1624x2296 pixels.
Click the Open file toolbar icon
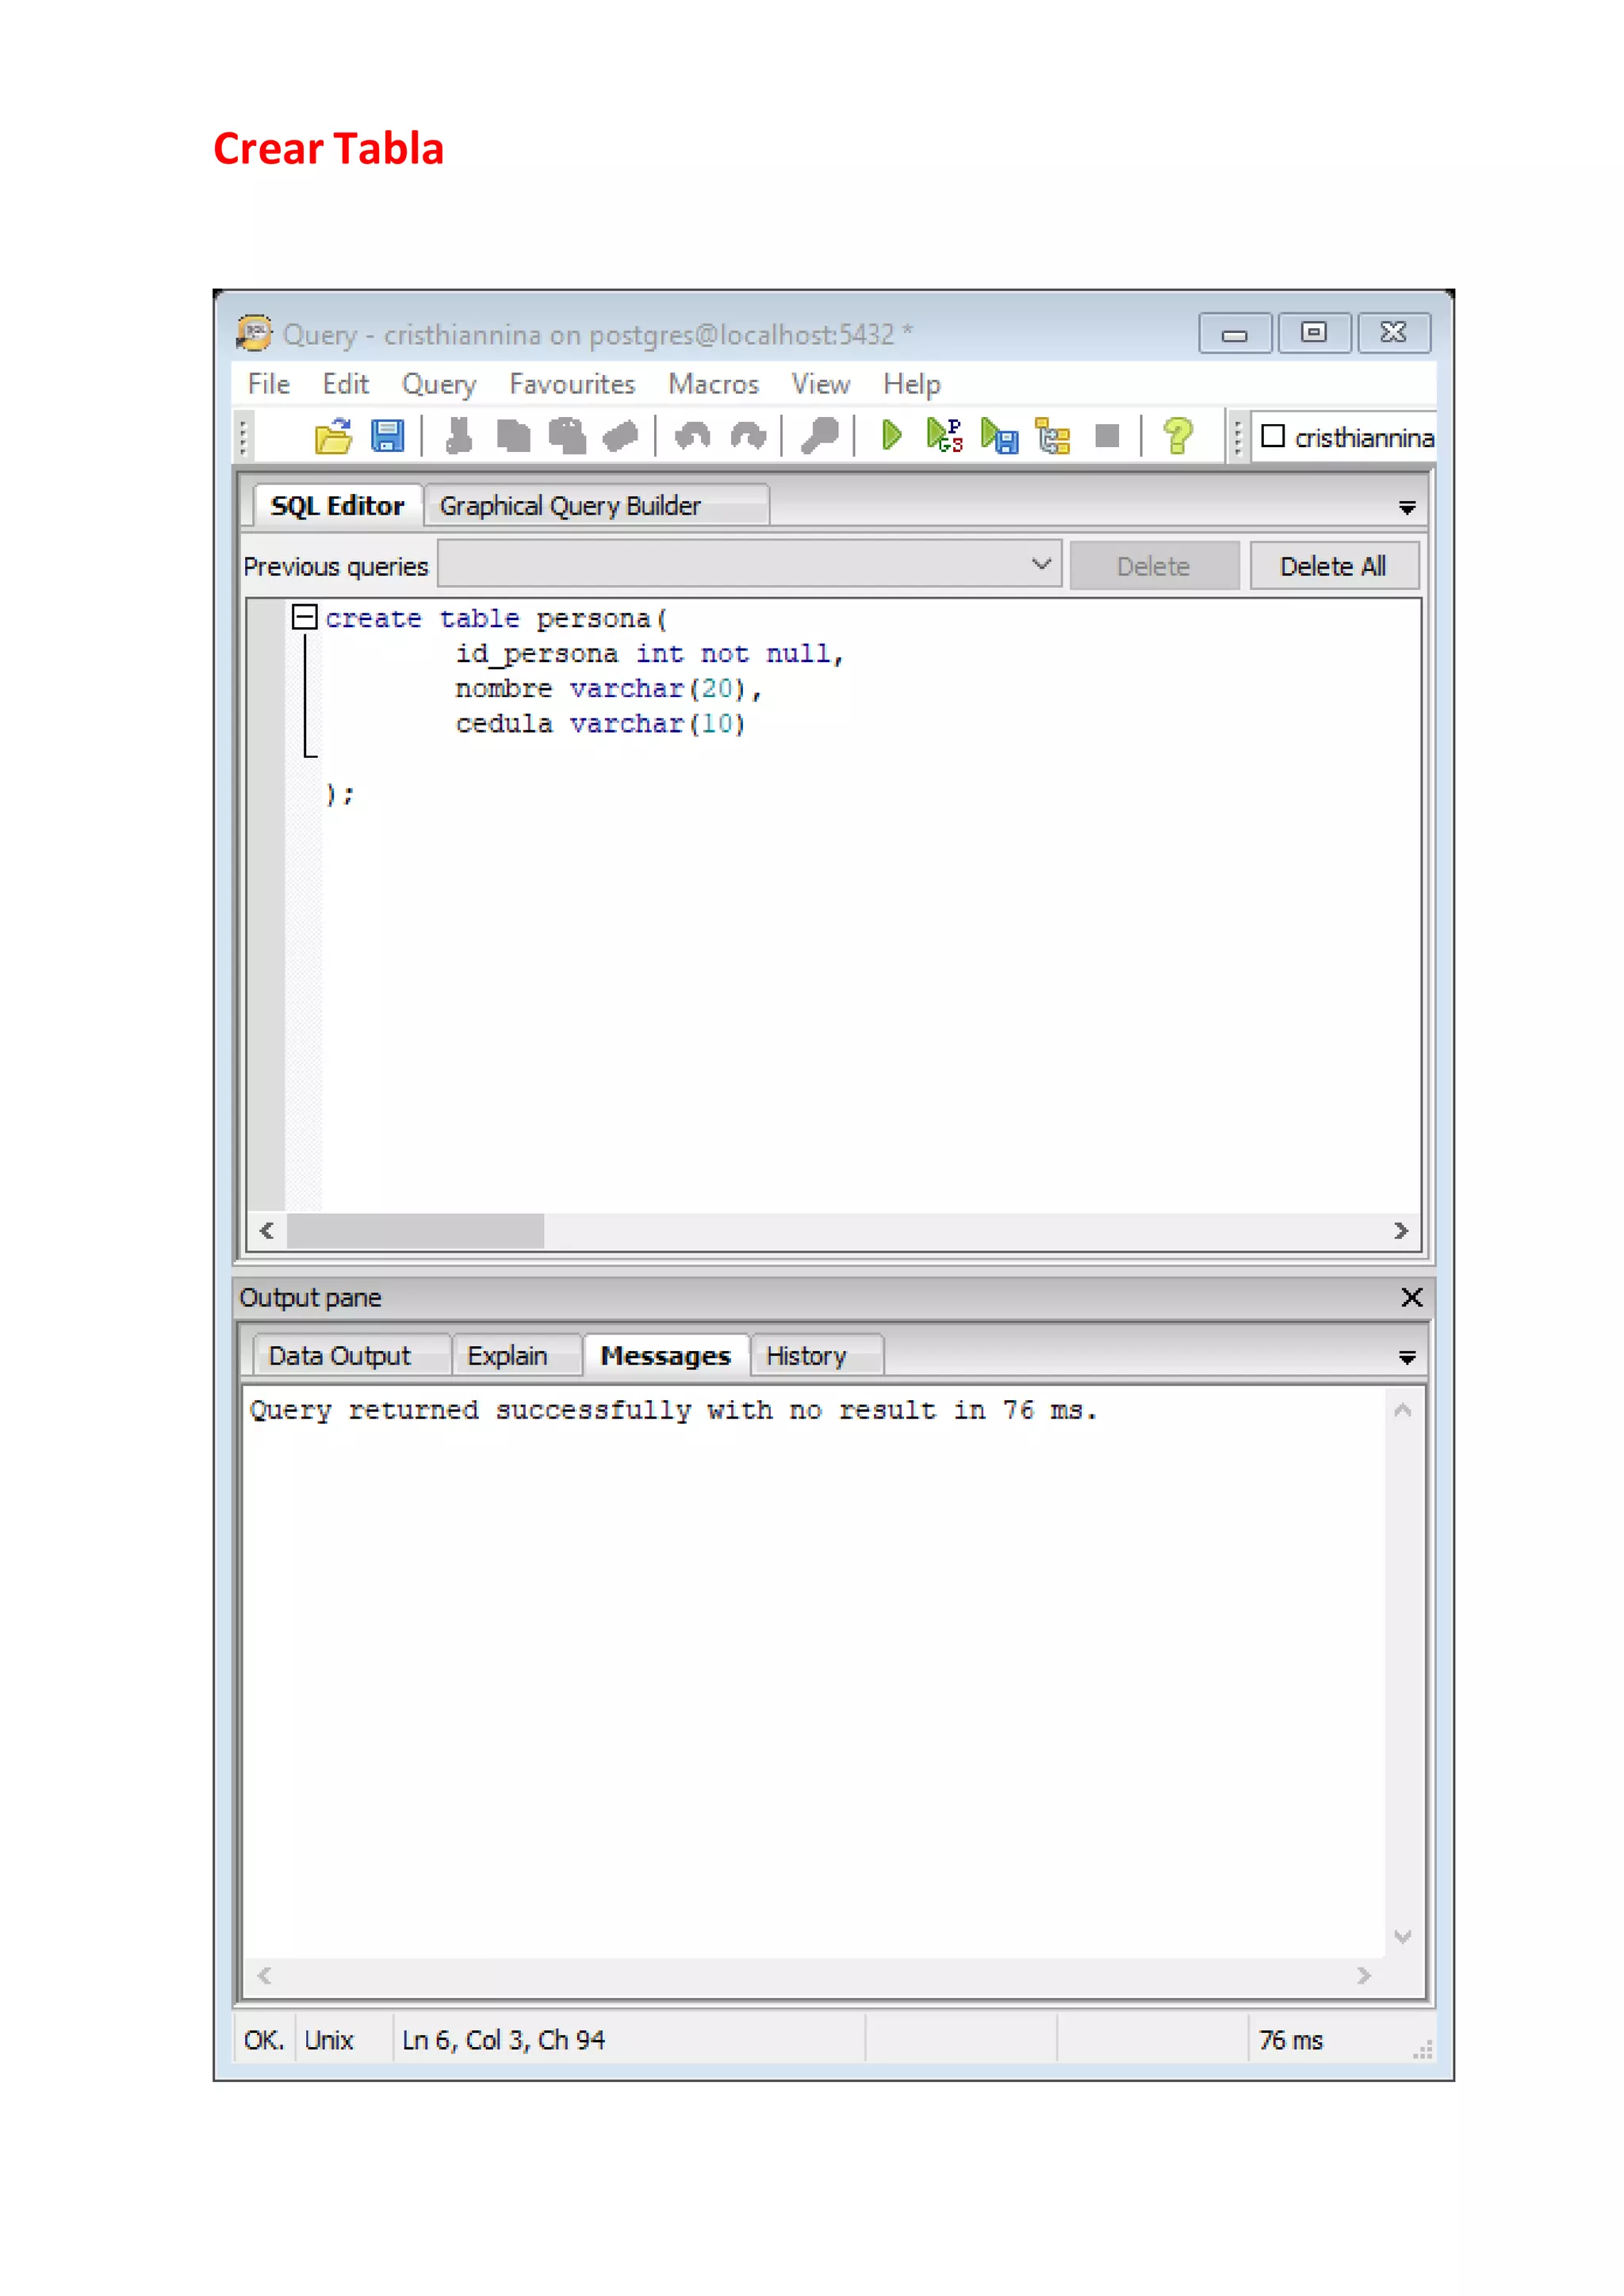pyautogui.click(x=333, y=436)
